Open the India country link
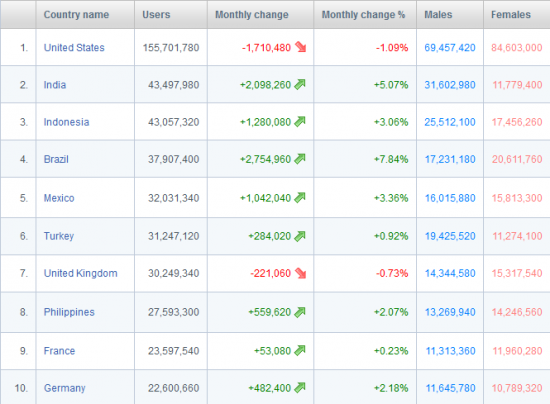Screen dimensions: 550x404 (55, 85)
